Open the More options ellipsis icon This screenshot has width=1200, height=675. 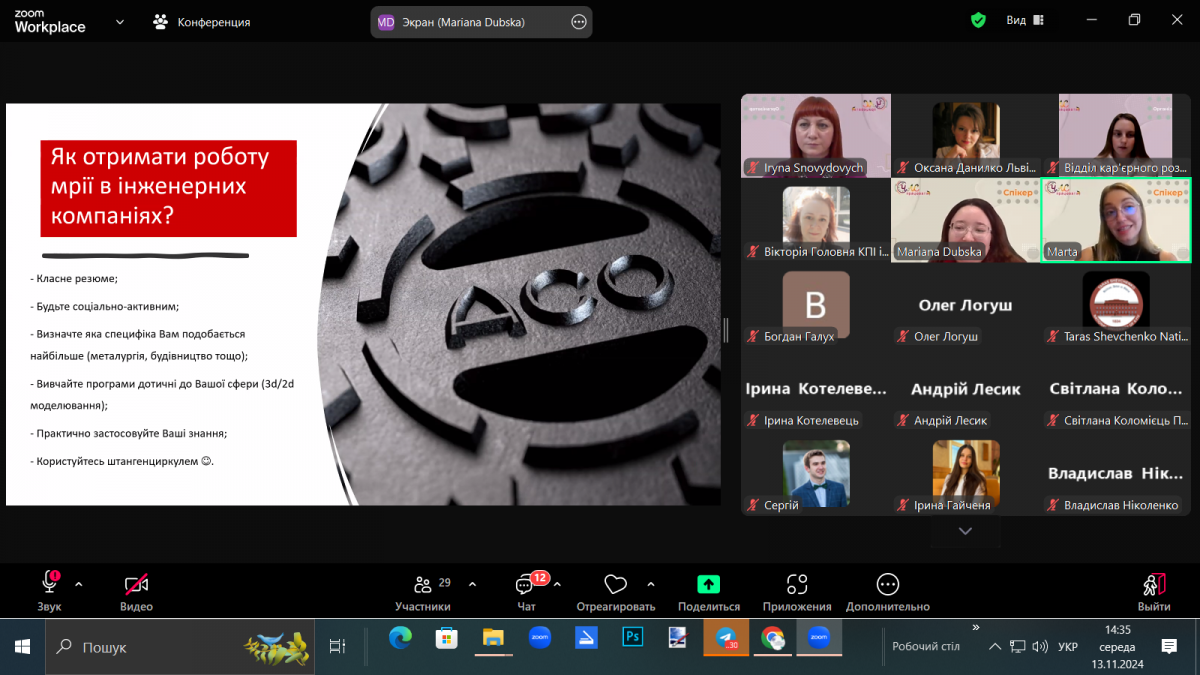pyautogui.click(x=887, y=585)
